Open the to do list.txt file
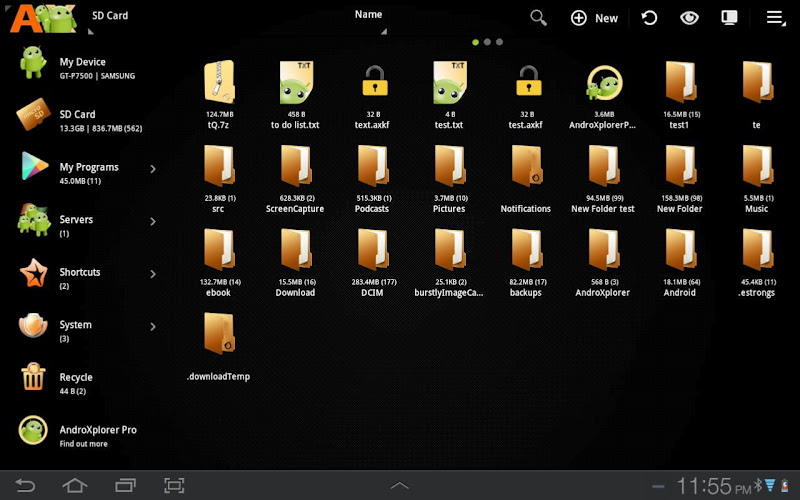Image resolution: width=800 pixels, height=500 pixels. 295,83
